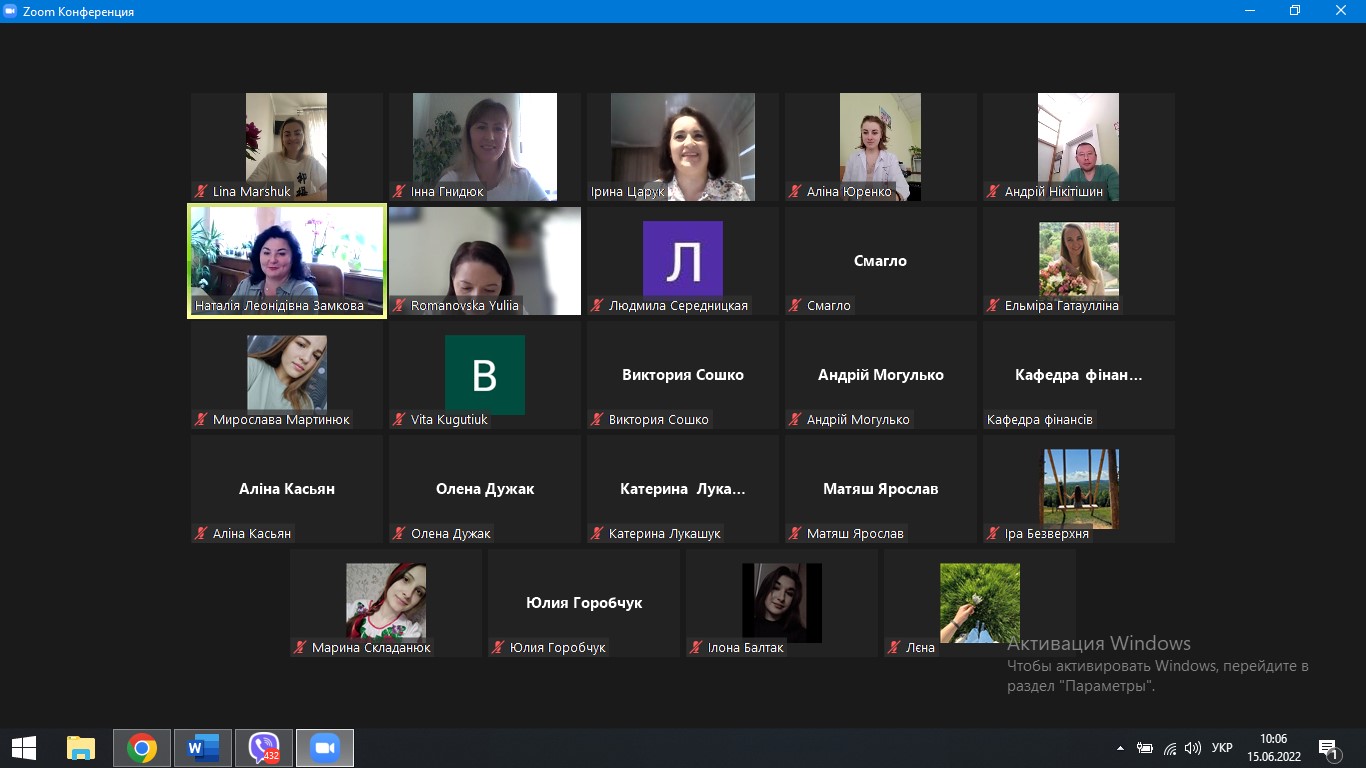This screenshot has width=1366, height=768.
Task: Click muted mic icon on Lina Marshuk tile
Action: (x=201, y=191)
